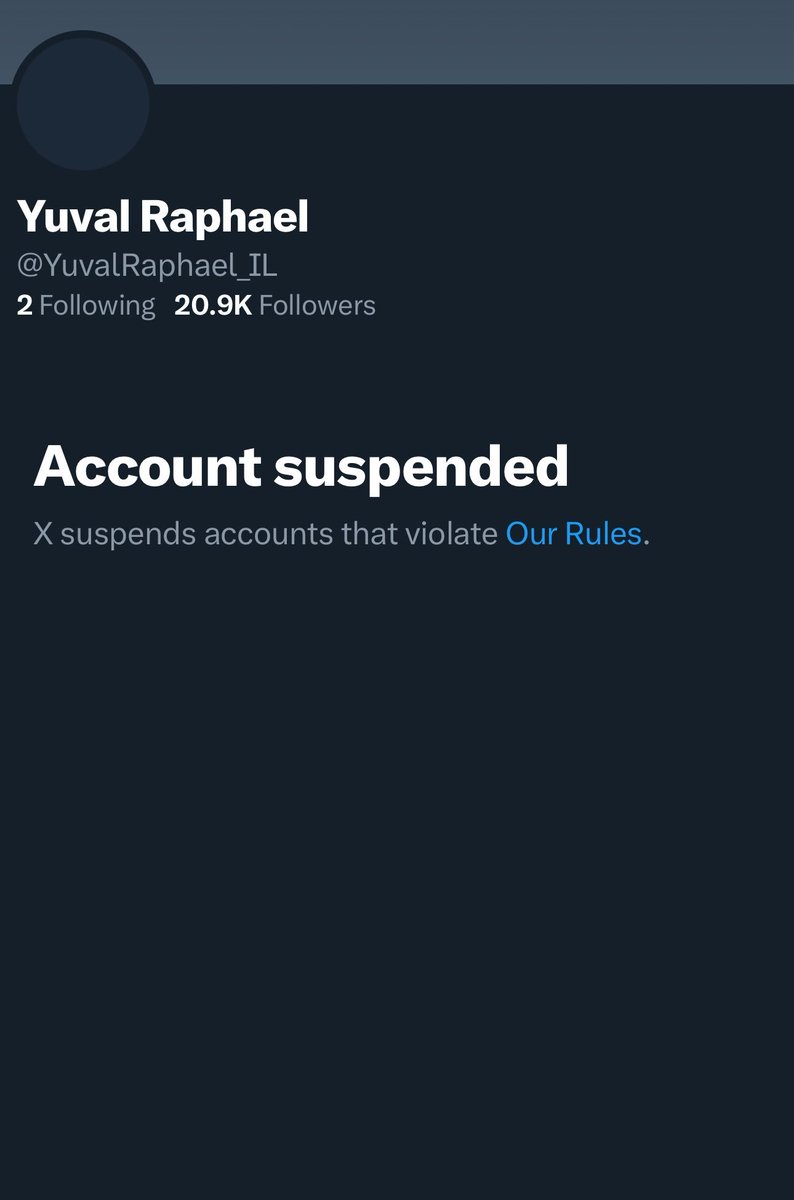The height and width of the screenshot is (1200, 794).
Task: Open the Our Rules link
Action: (573, 533)
